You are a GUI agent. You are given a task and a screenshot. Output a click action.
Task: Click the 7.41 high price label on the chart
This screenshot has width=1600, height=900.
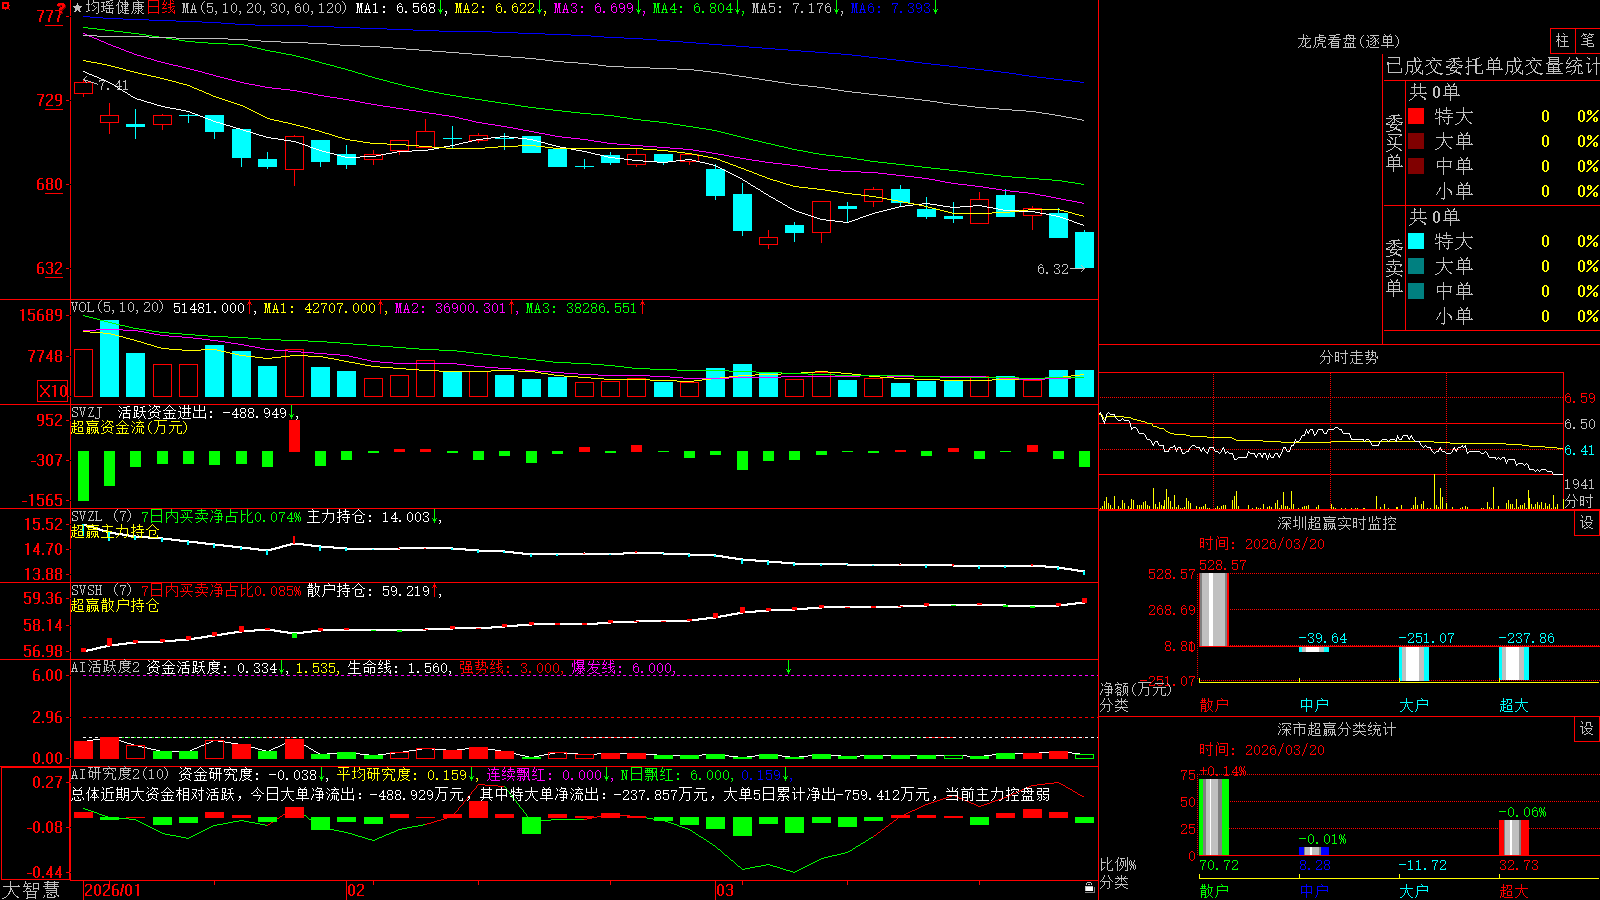(x=113, y=86)
